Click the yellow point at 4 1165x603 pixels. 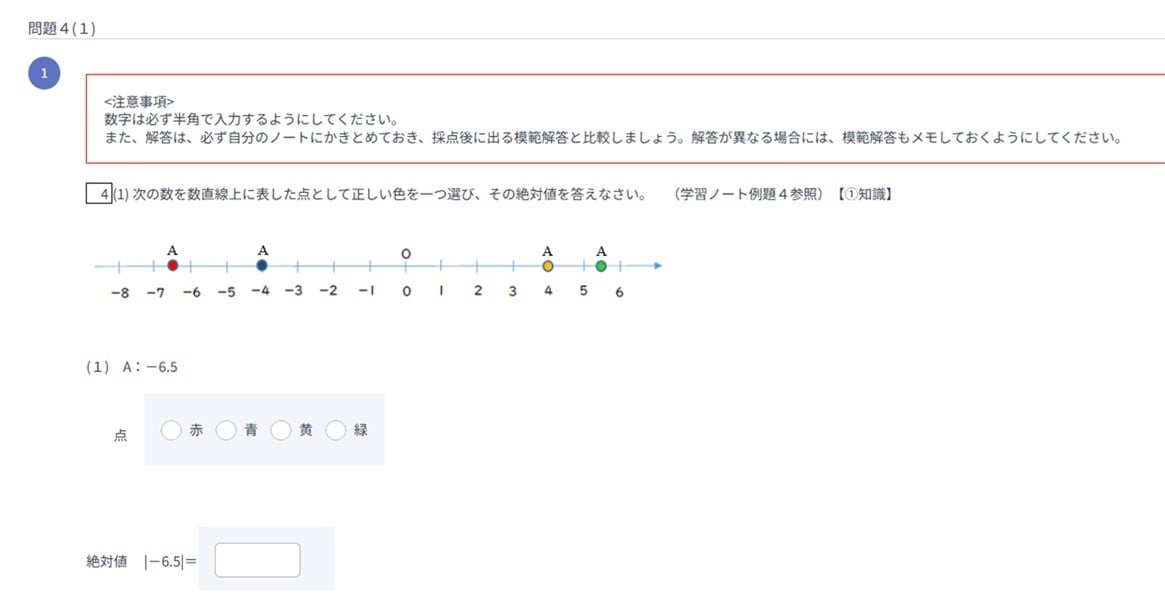pos(548,266)
